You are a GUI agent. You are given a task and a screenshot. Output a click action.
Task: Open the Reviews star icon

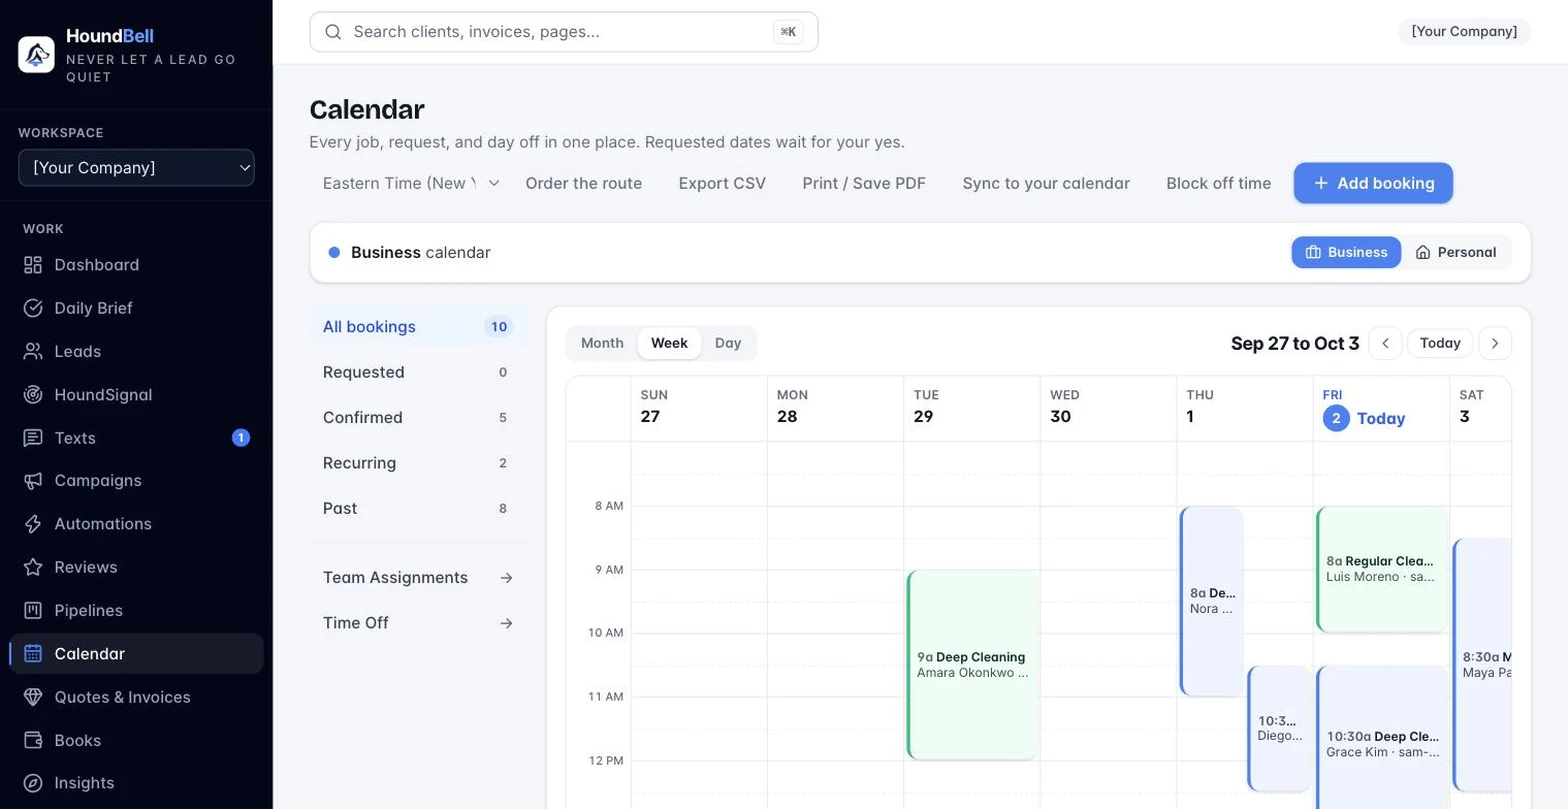[x=33, y=567]
